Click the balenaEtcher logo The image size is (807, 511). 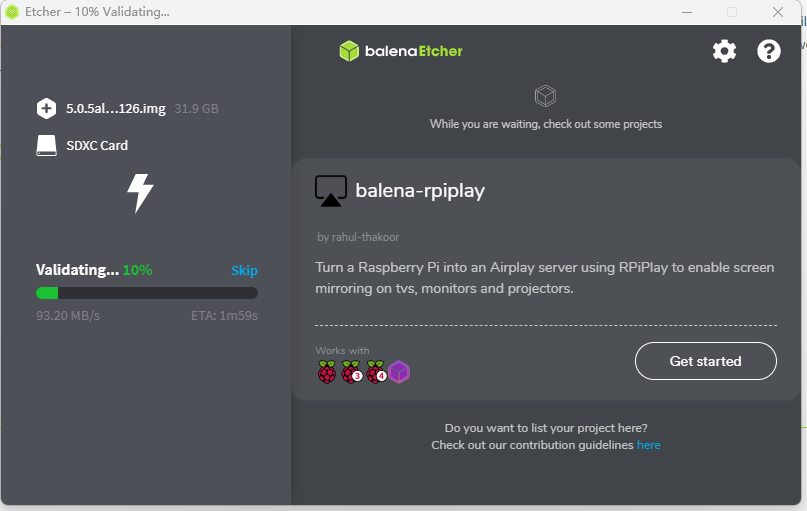(x=401, y=51)
